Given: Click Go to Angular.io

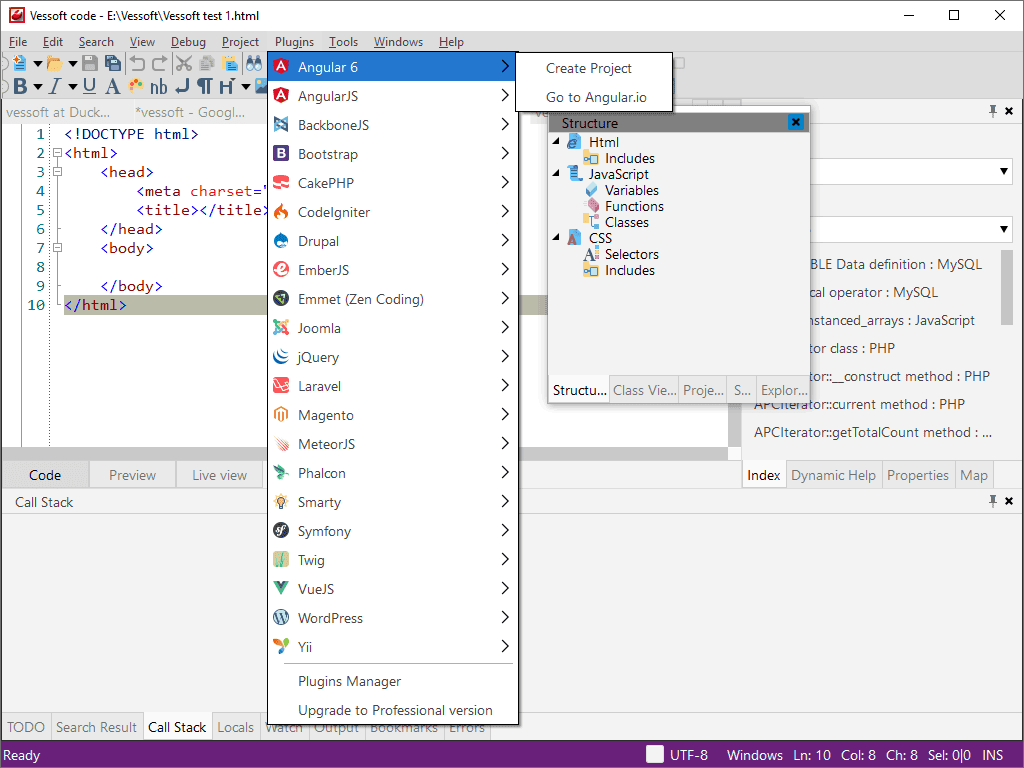Looking at the screenshot, I should coord(594,97).
